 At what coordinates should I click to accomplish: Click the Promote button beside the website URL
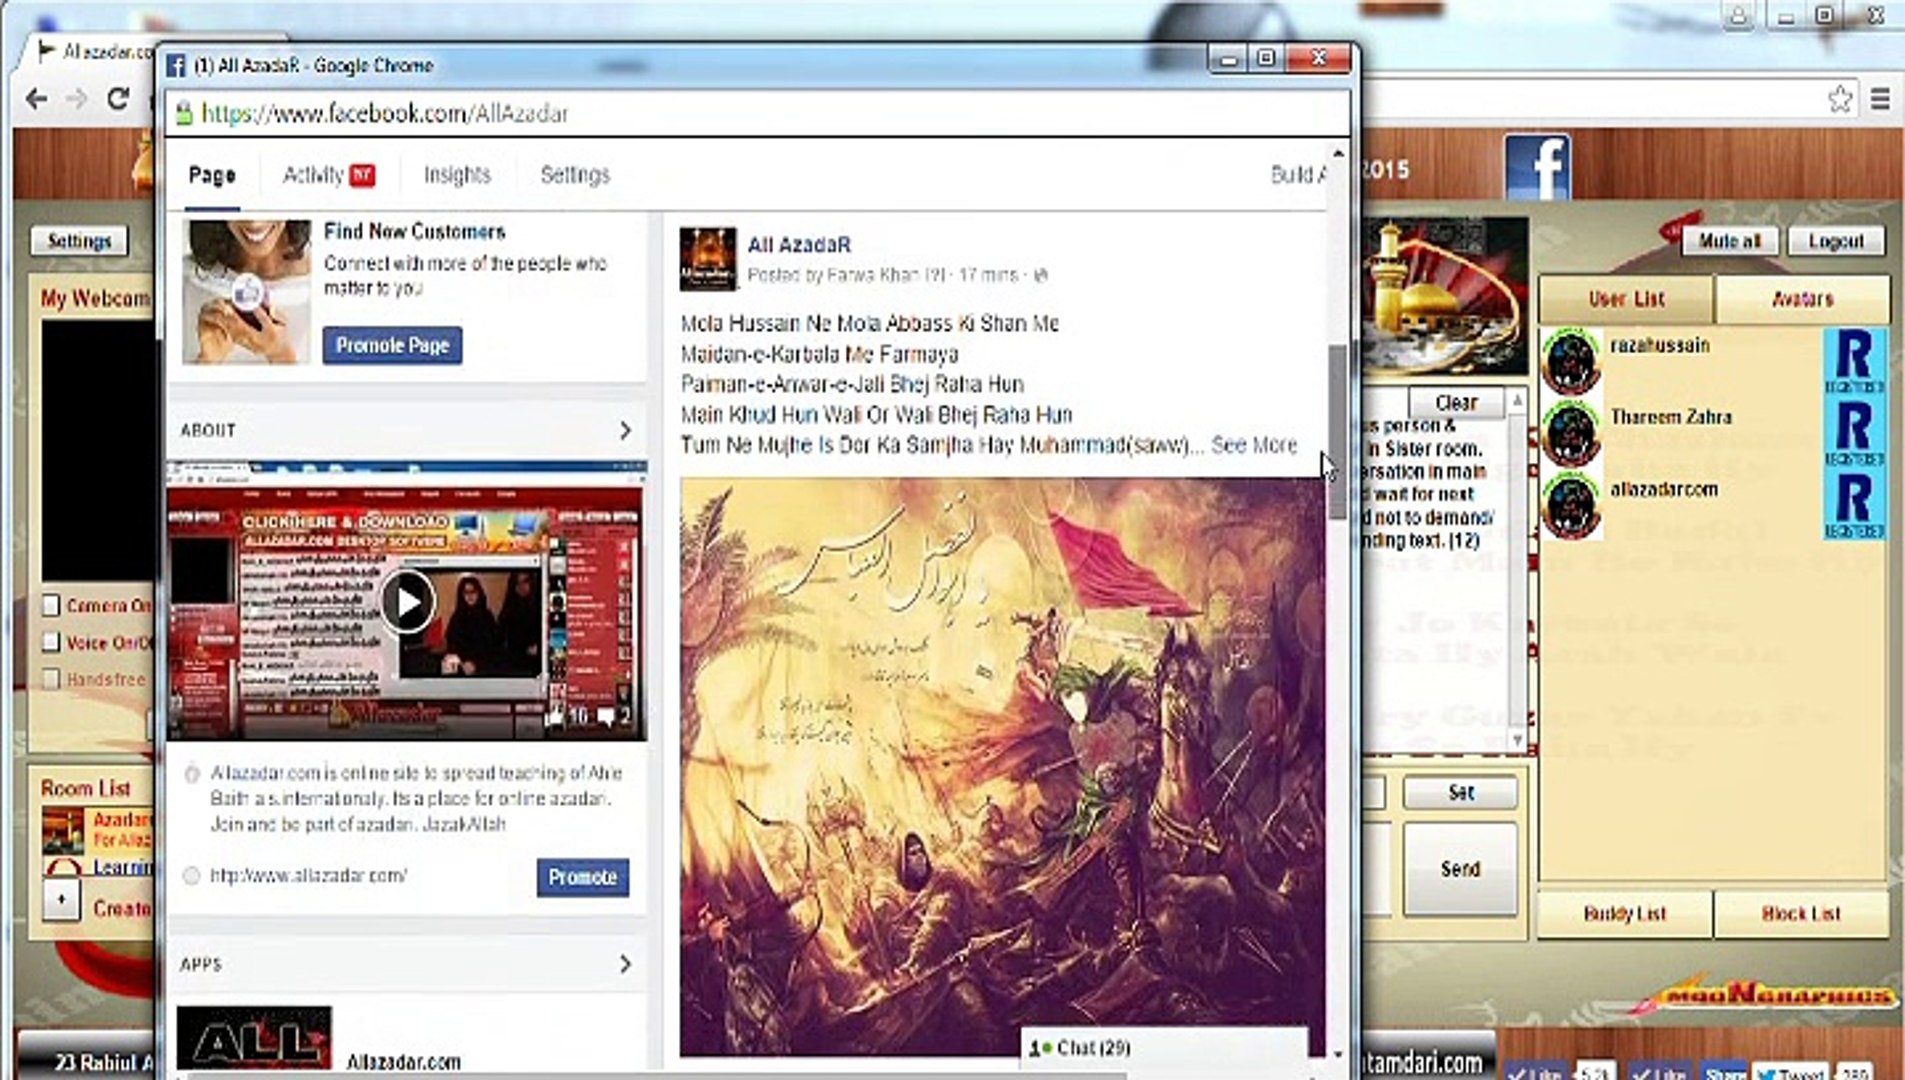tap(583, 877)
